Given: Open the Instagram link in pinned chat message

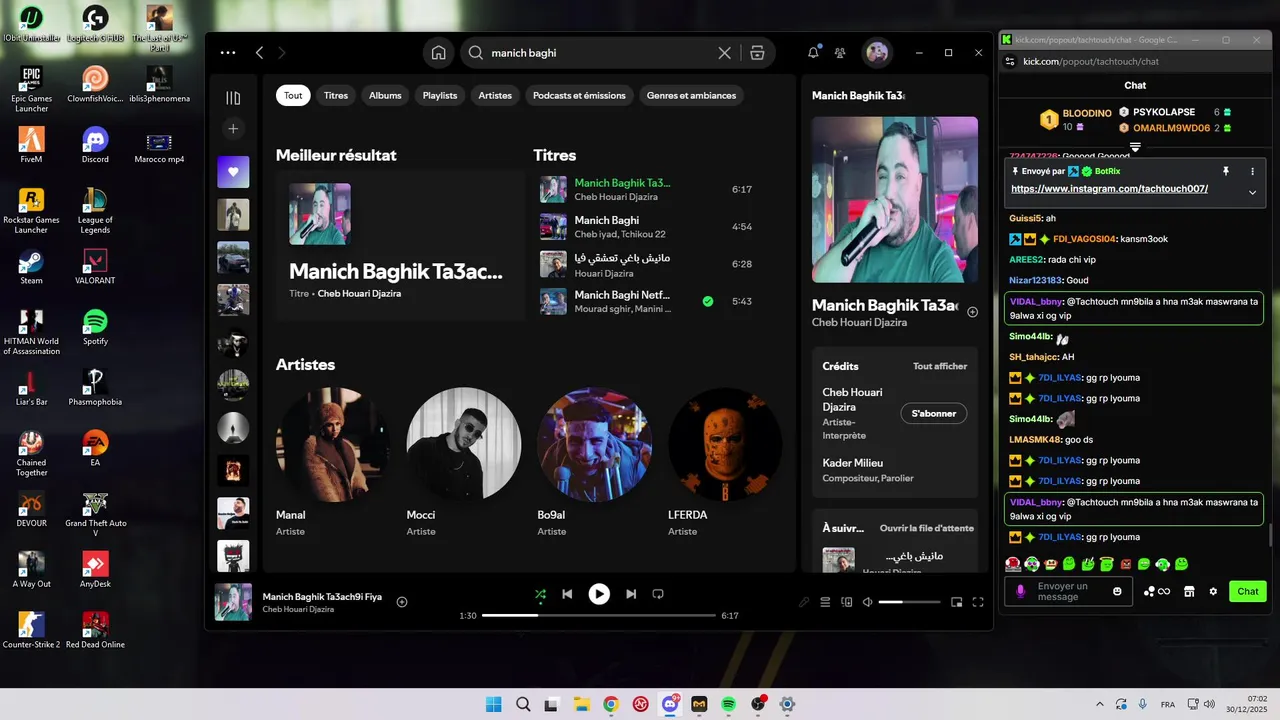Looking at the screenshot, I should coord(1109,189).
